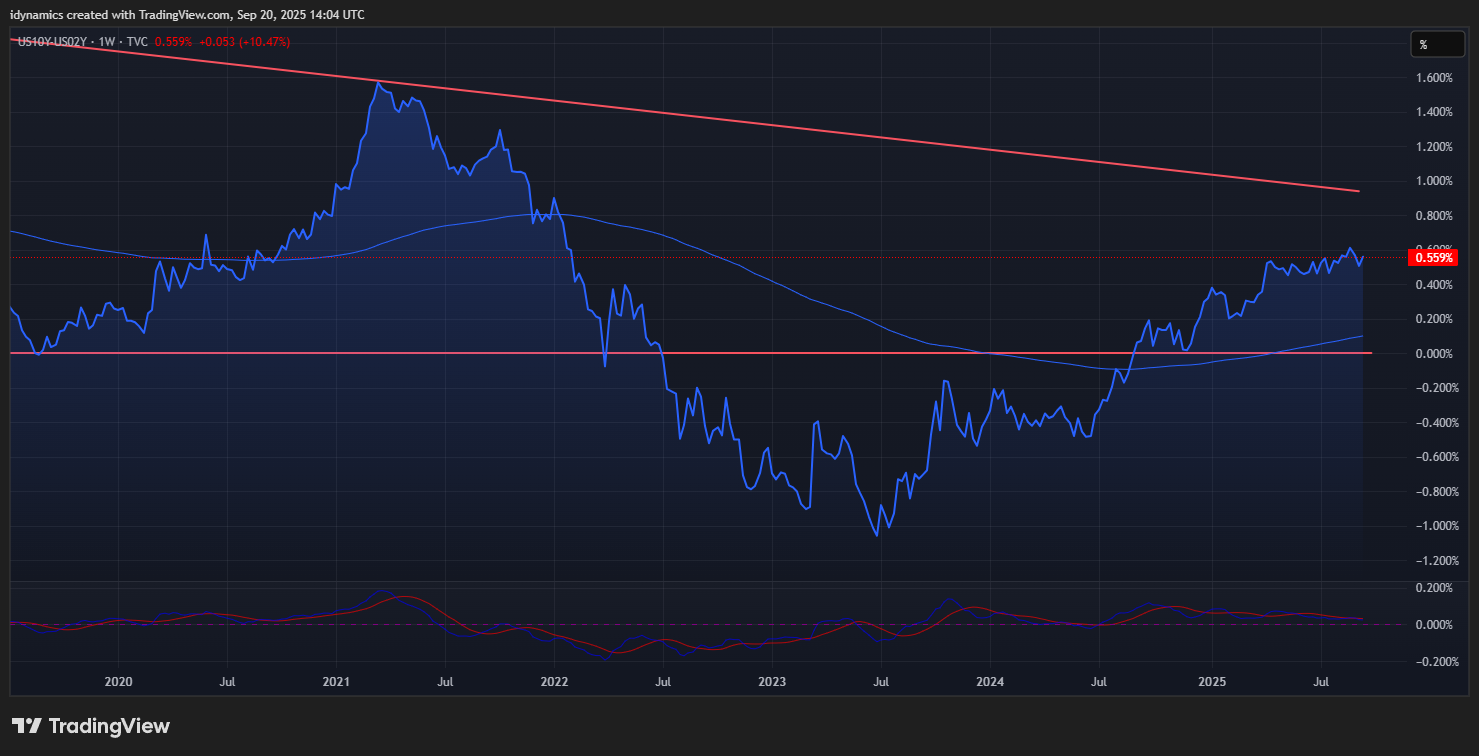Click the 1.000% price scale label

point(1433,181)
